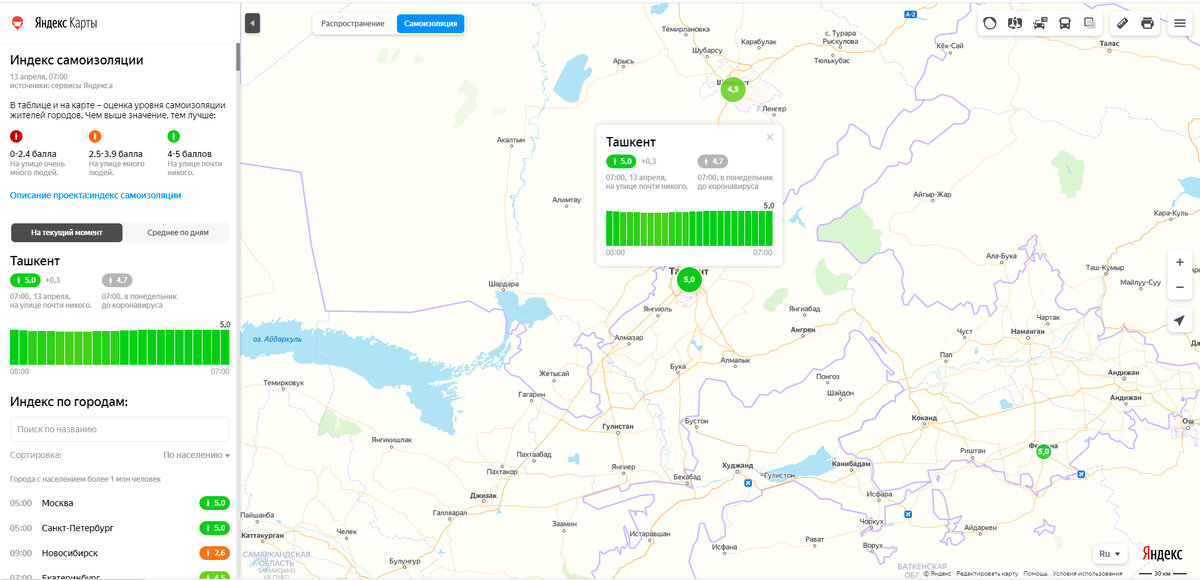Screen dimensions: 1200x580
Task: Click Новосибирск's orange 2,6 badge
Action: pos(214,553)
